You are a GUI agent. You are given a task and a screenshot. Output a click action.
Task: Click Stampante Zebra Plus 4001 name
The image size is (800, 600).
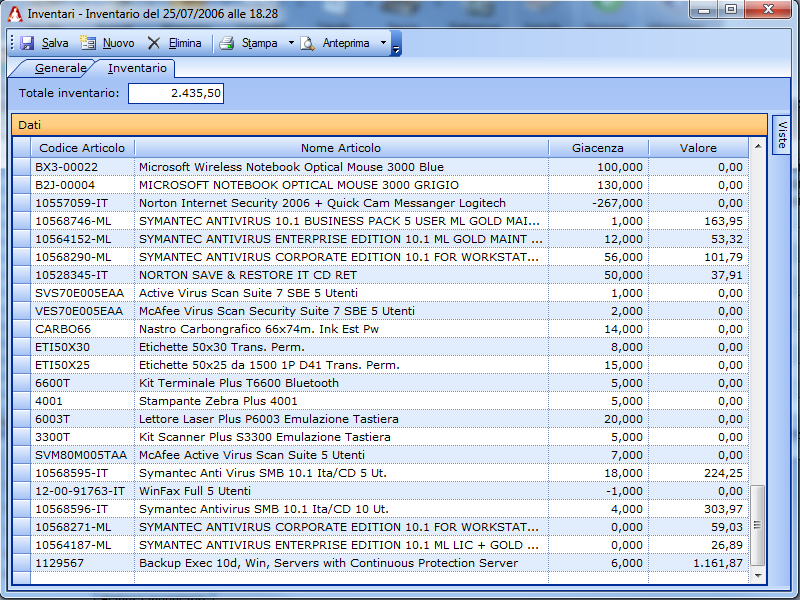(x=218, y=401)
